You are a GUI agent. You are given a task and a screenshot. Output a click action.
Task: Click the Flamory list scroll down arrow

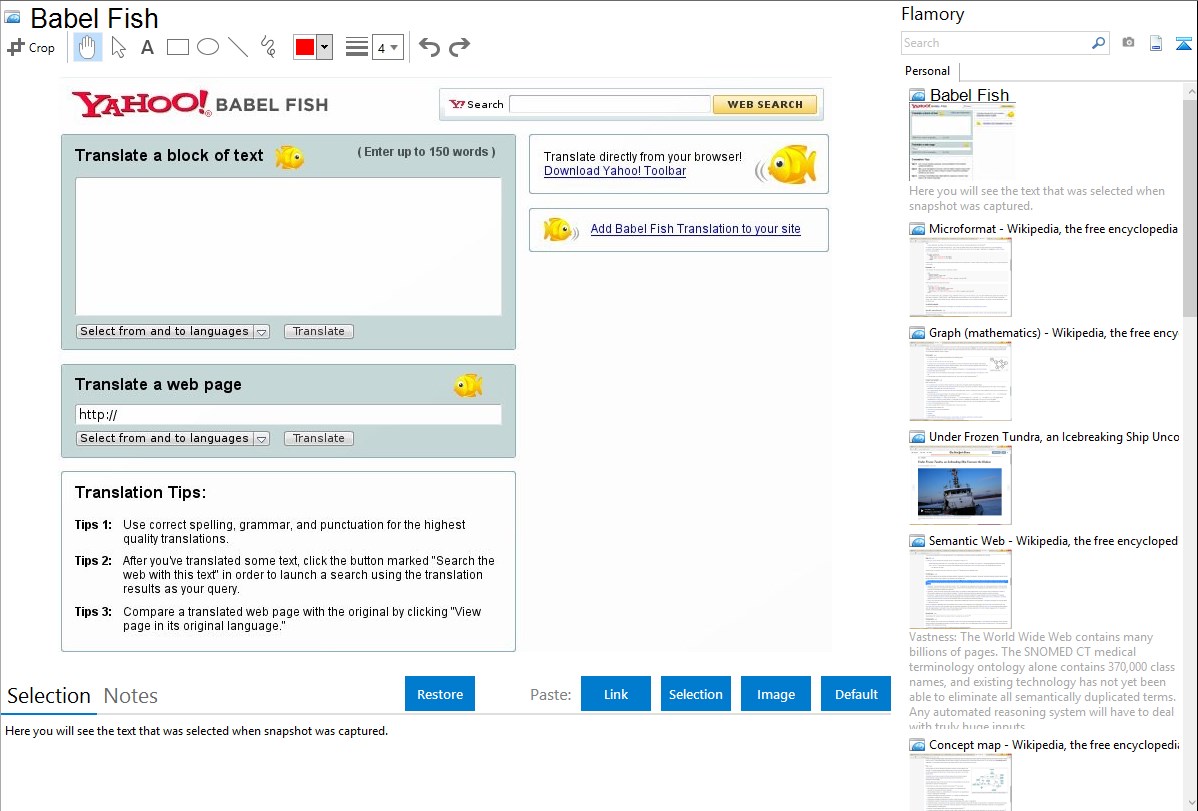click(1190, 803)
